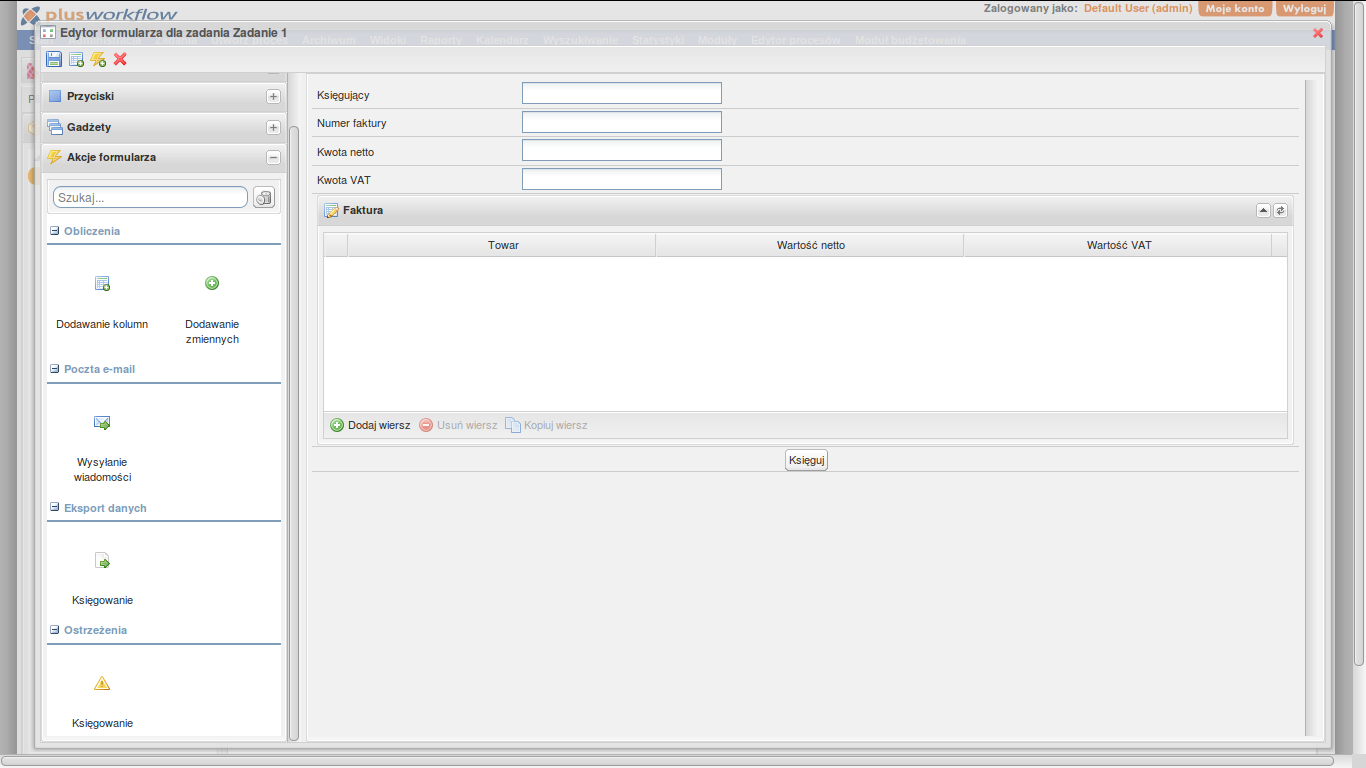Screen dimensions: 1366x768
Task: Click the Księguj button
Action: 807,460
